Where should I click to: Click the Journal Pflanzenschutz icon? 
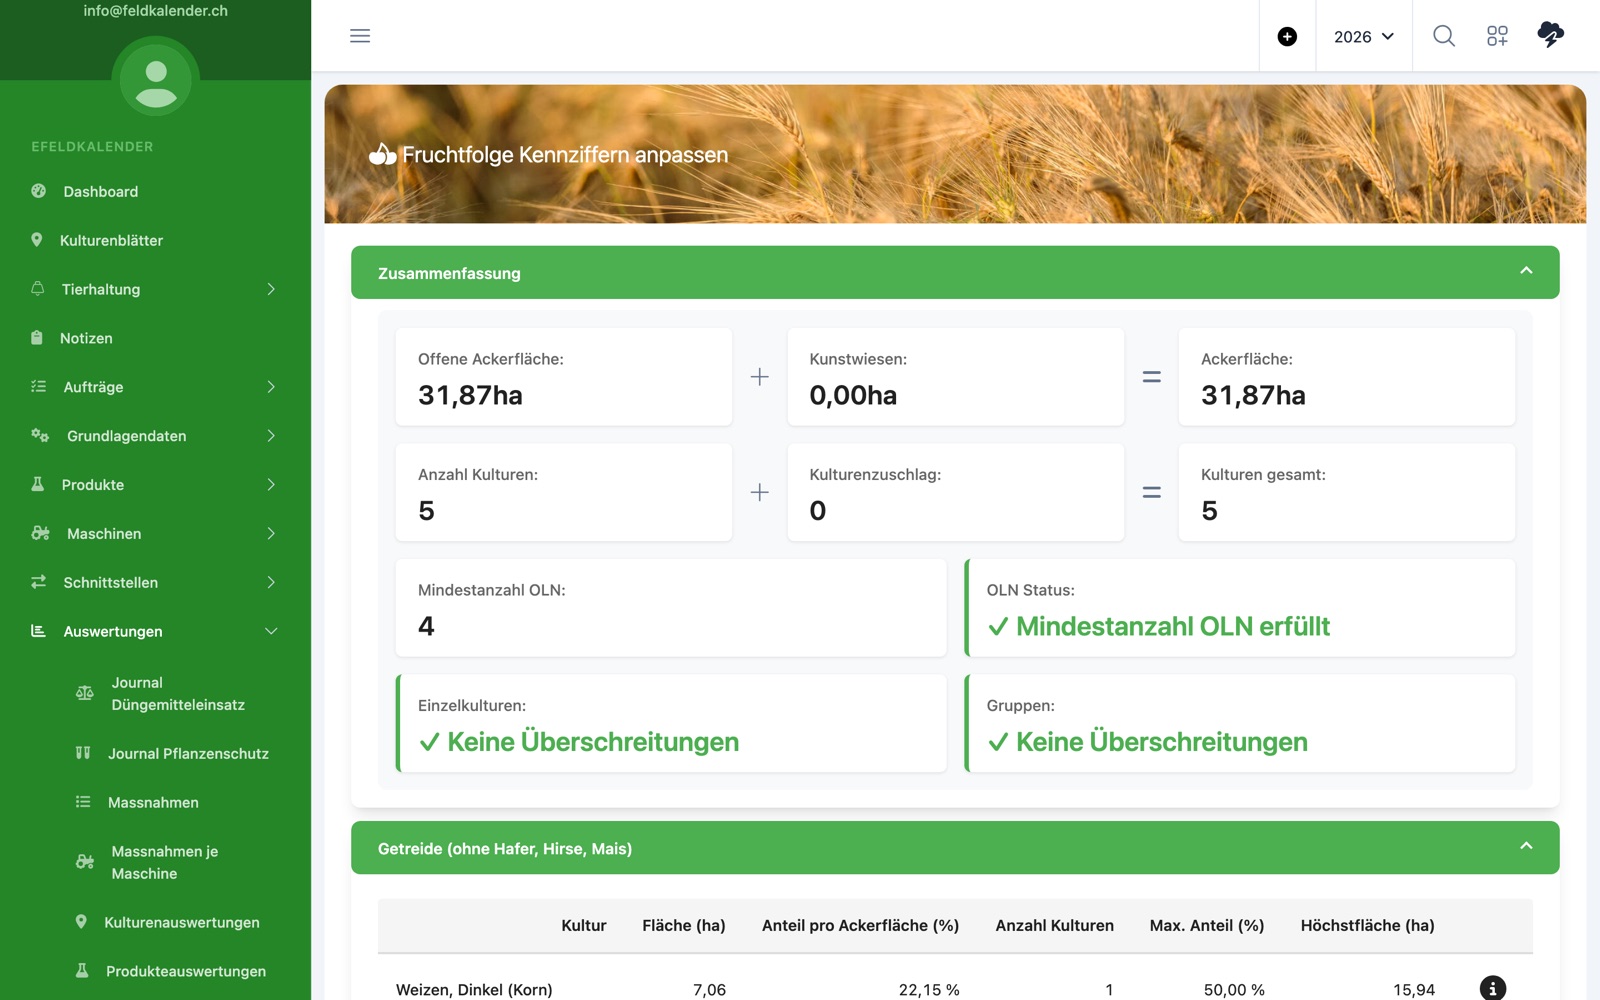[x=83, y=753]
